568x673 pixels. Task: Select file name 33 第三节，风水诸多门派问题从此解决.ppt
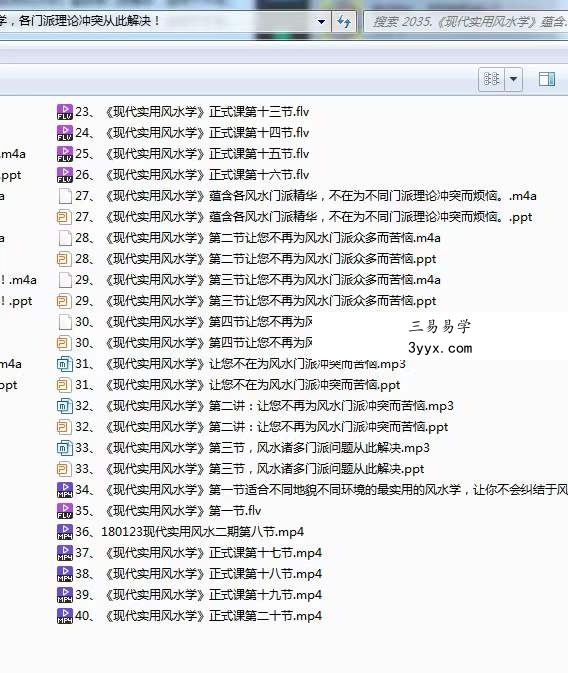(249, 469)
